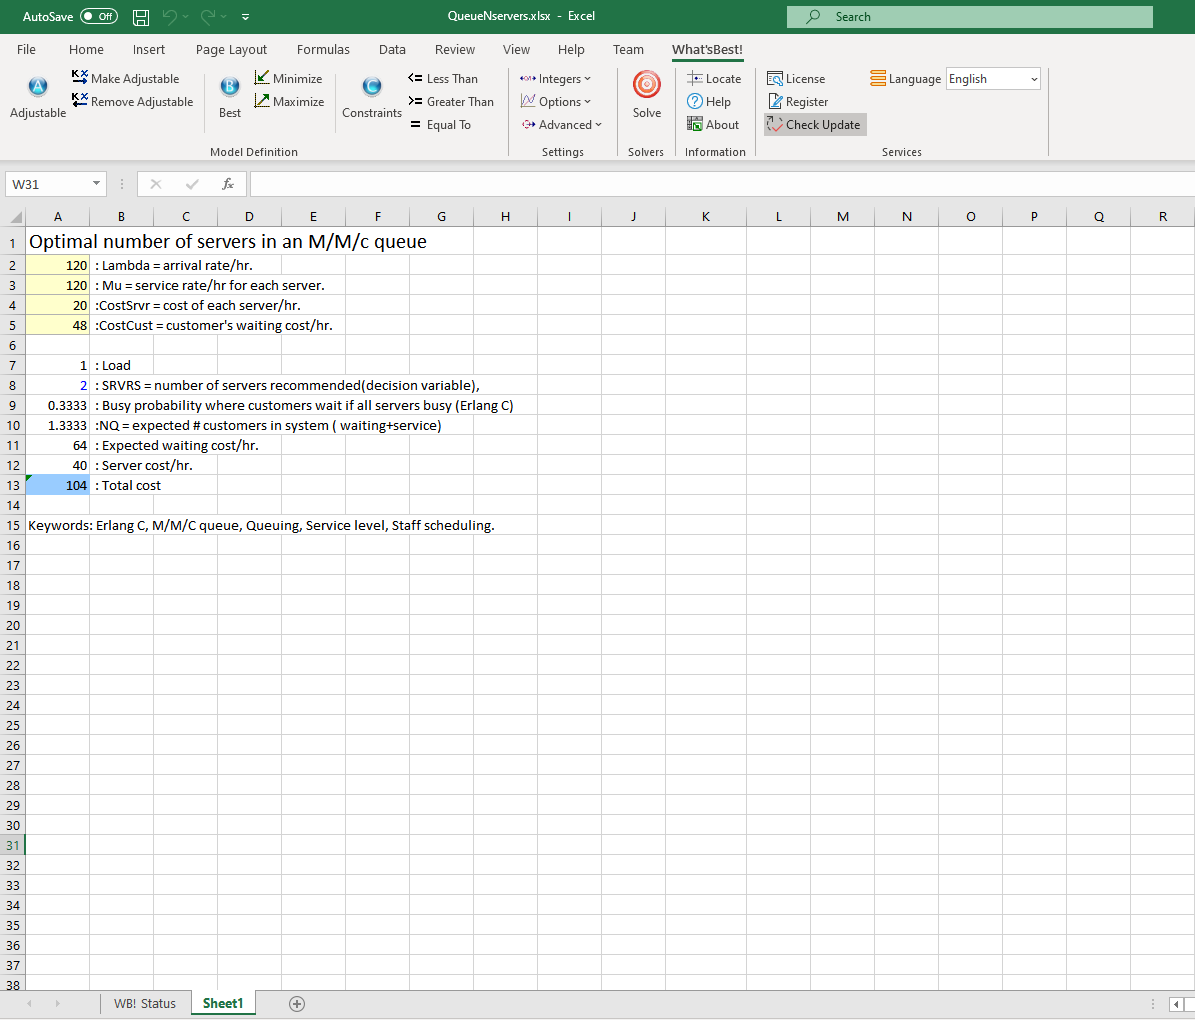Viewport: 1195px width, 1020px height.
Task: Click the Check Update button
Action: click(x=815, y=125)
